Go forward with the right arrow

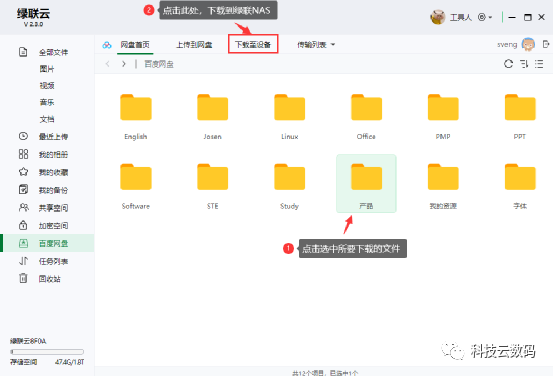coord(123,64)
